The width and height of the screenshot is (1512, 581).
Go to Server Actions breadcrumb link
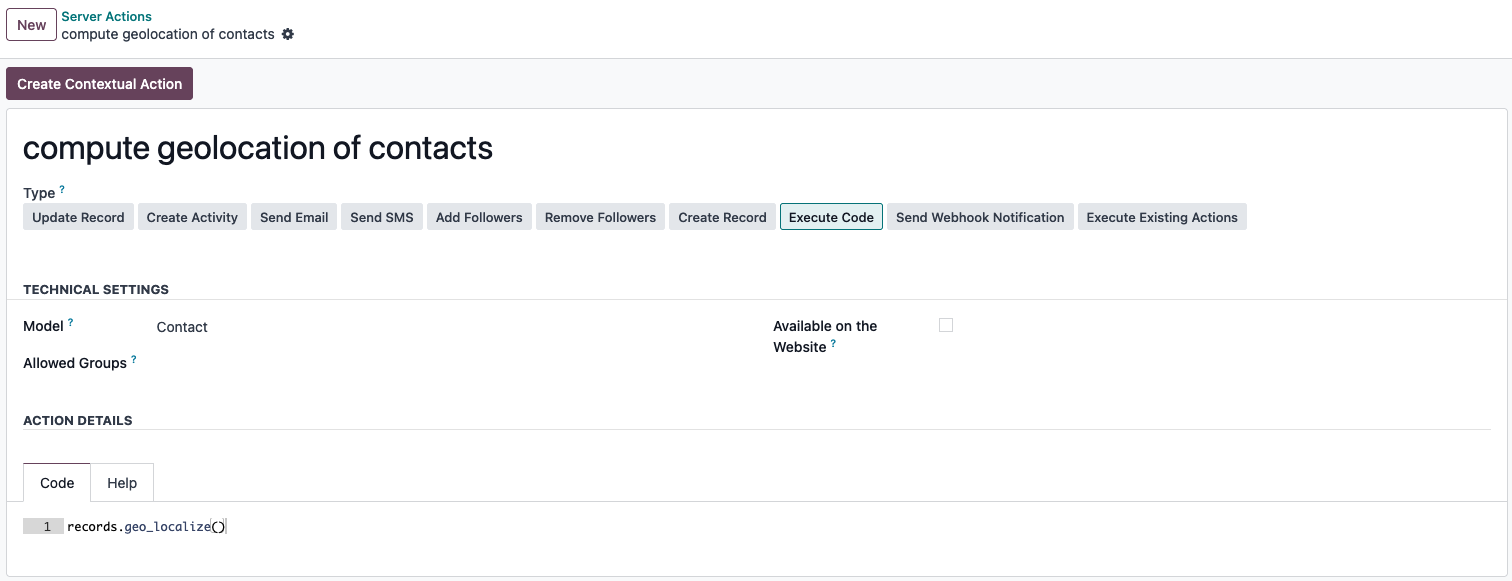107,17
